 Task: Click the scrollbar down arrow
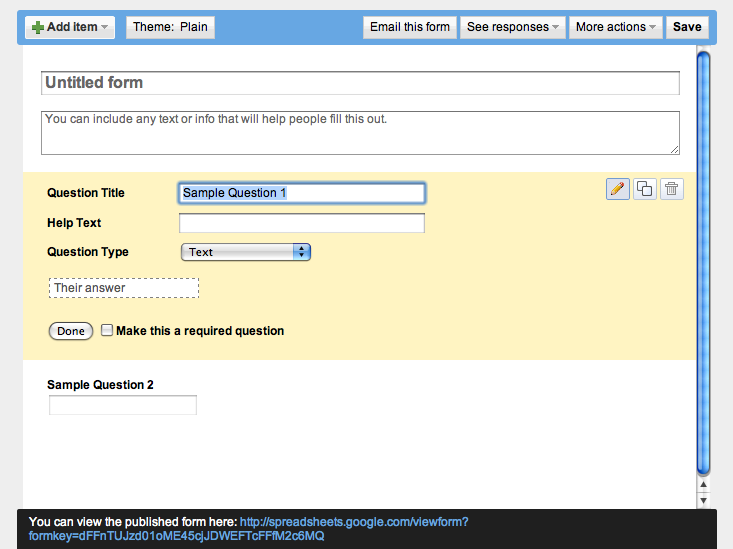coord(703,500)
